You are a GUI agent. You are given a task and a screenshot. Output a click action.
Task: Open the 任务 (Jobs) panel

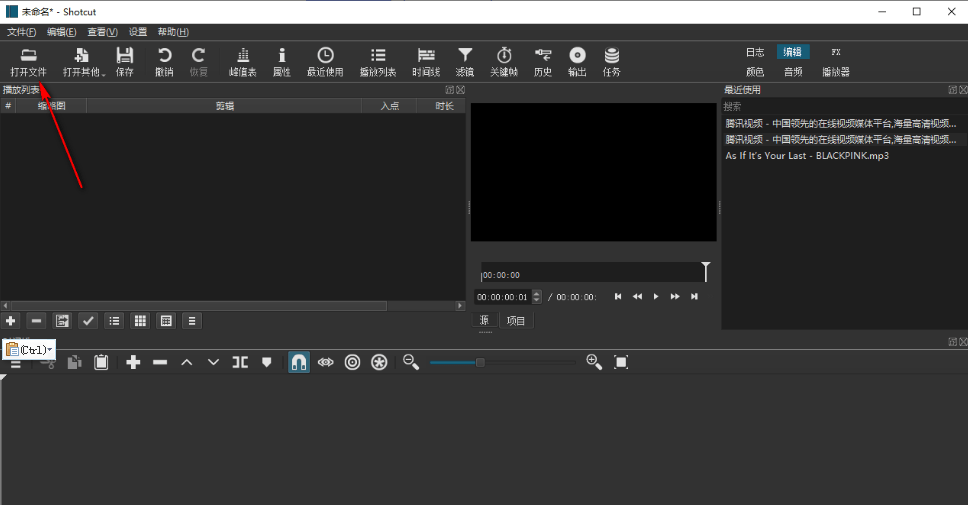611,56
